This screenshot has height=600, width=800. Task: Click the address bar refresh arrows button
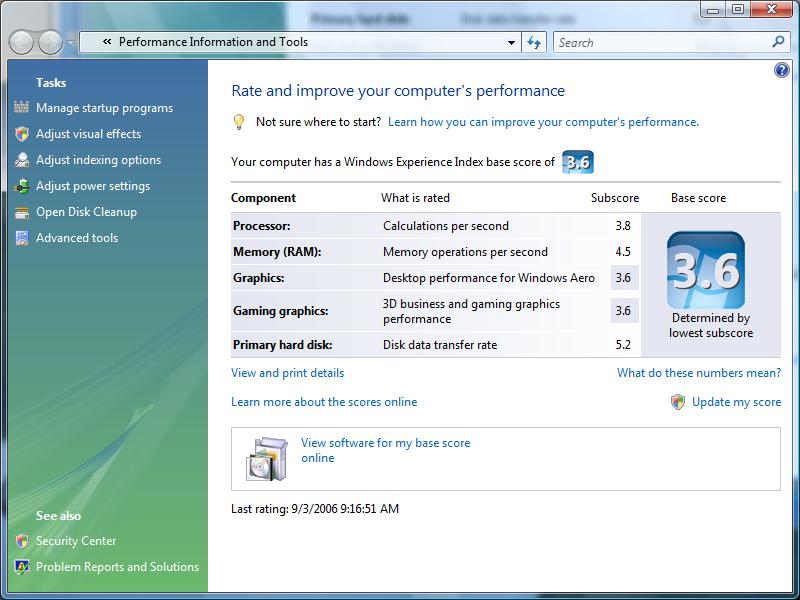(534, 42)
